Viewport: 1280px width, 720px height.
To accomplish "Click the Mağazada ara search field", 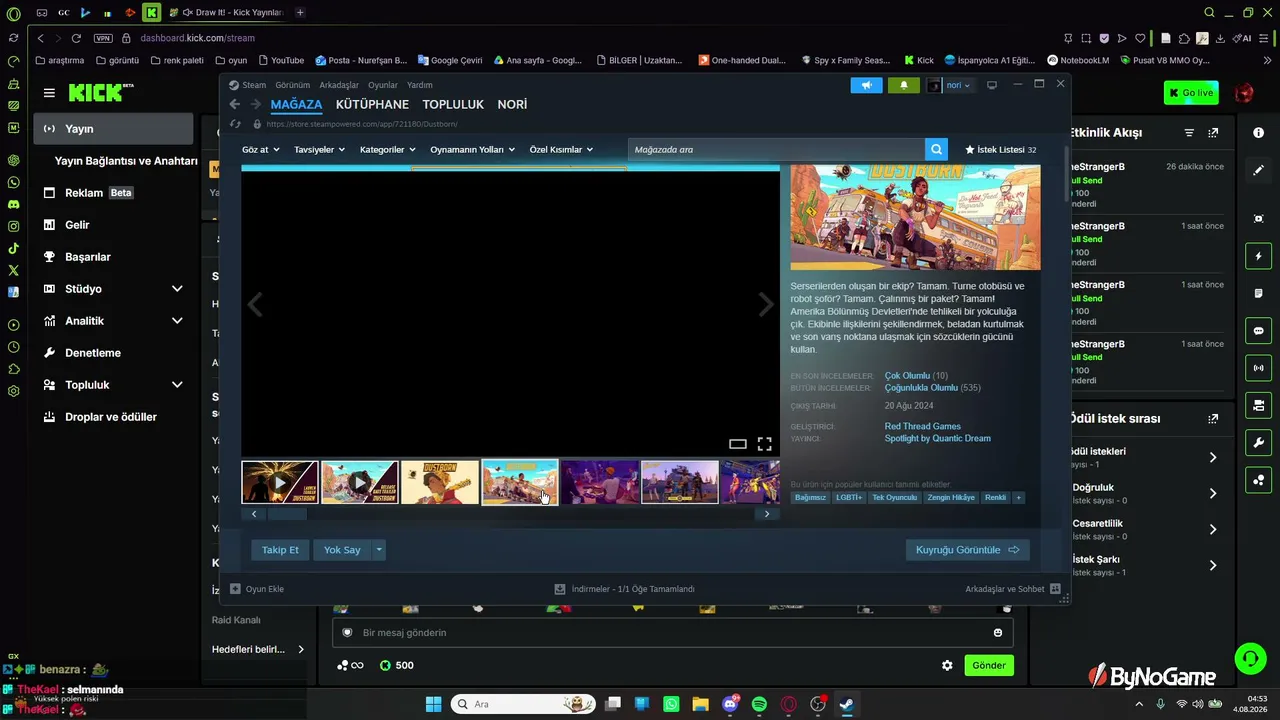I will (776, 149).
